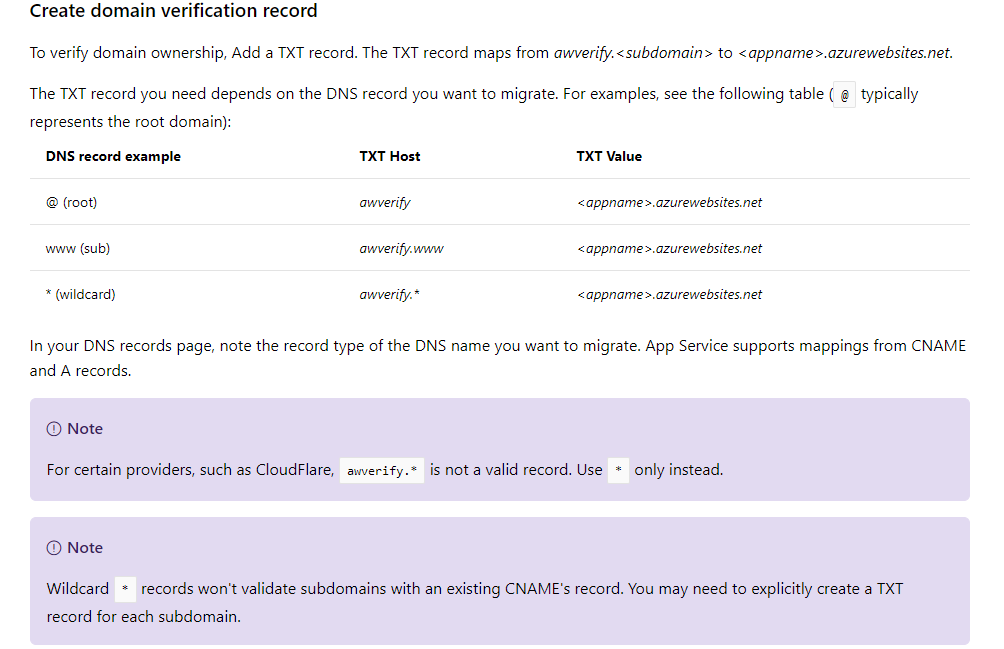Click the asterisk code in CloudFlare note
Image resolution: width=1004 pixels, height=649 pixels.
tap(618, 470)
